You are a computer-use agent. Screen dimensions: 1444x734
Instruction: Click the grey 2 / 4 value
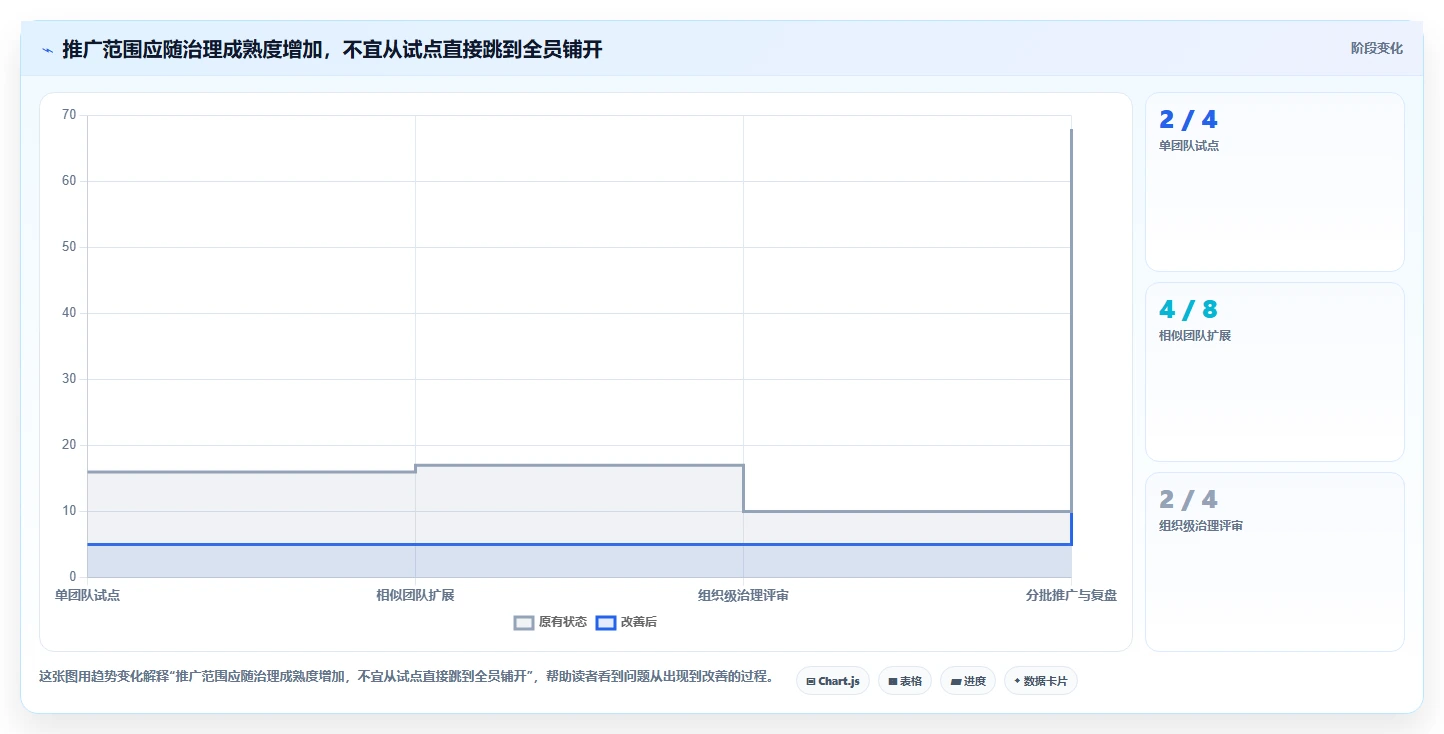[1188, 500]
